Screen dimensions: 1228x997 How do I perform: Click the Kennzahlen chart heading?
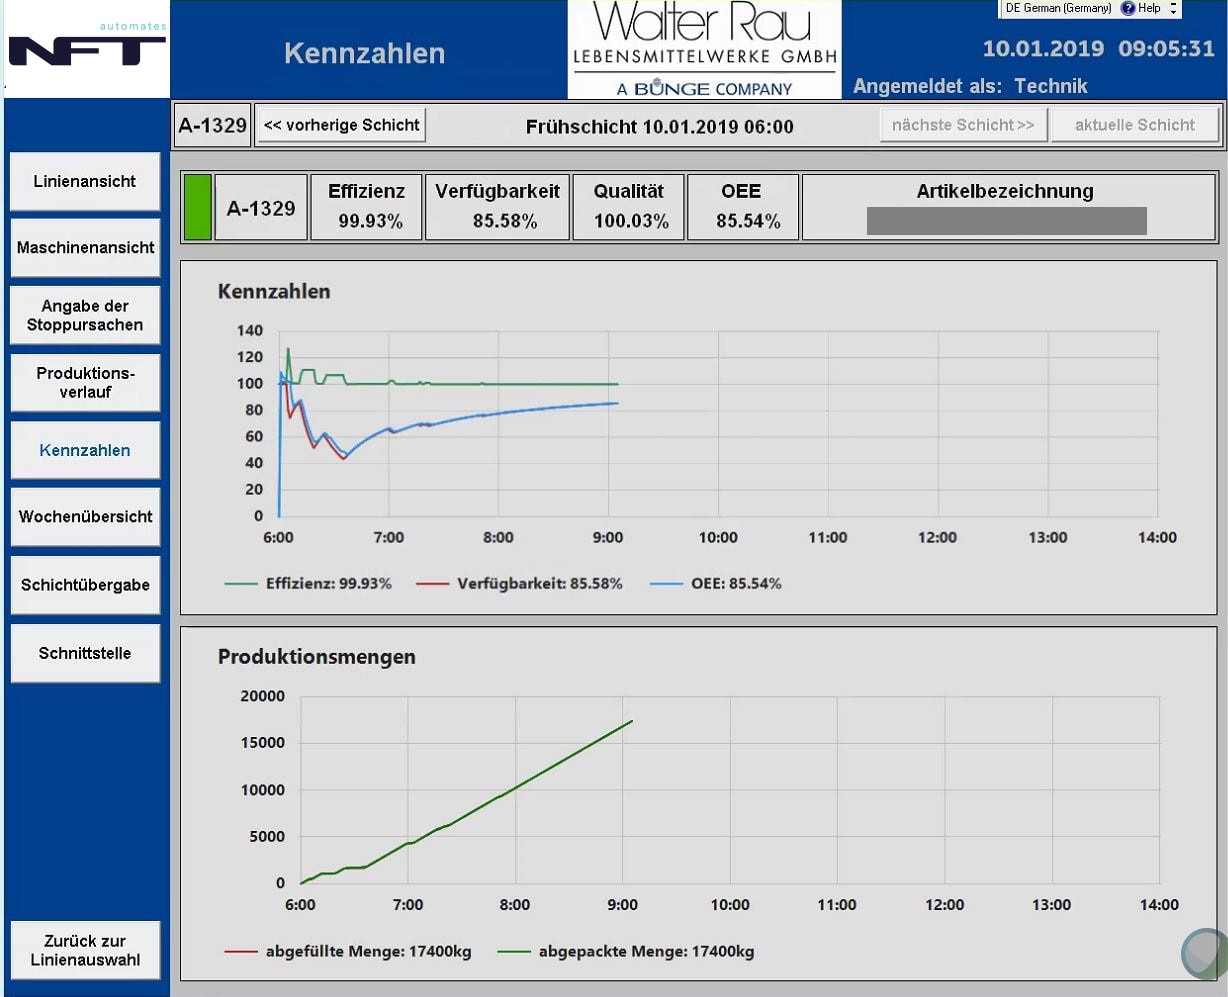click(x=274, y=292)
